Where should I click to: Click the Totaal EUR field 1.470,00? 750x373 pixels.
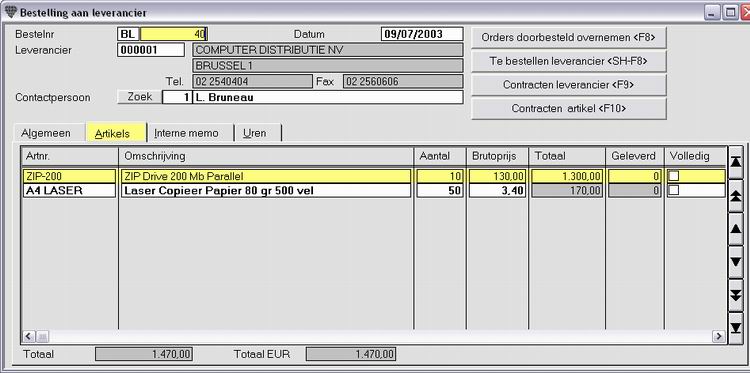tap(351, 354)
